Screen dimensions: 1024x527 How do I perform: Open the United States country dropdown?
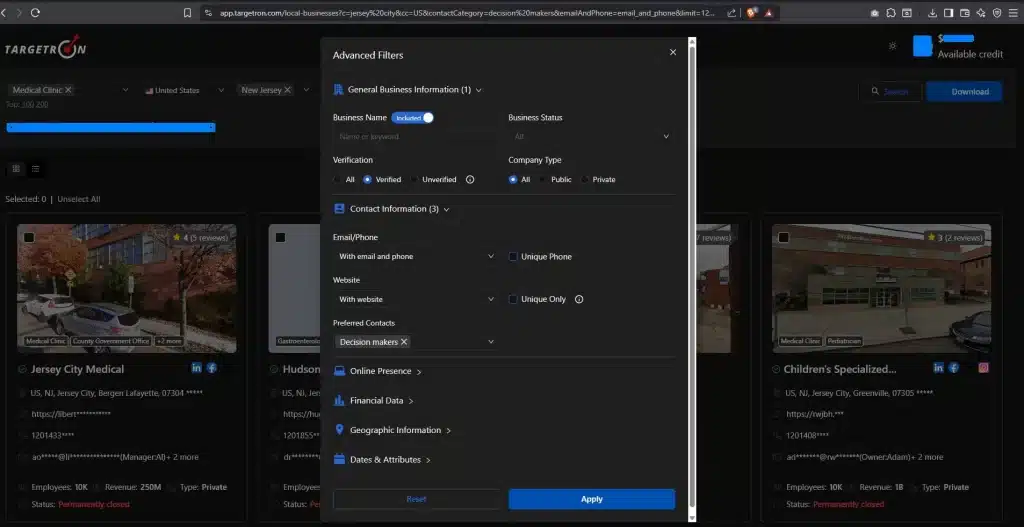tap(185, 90)
